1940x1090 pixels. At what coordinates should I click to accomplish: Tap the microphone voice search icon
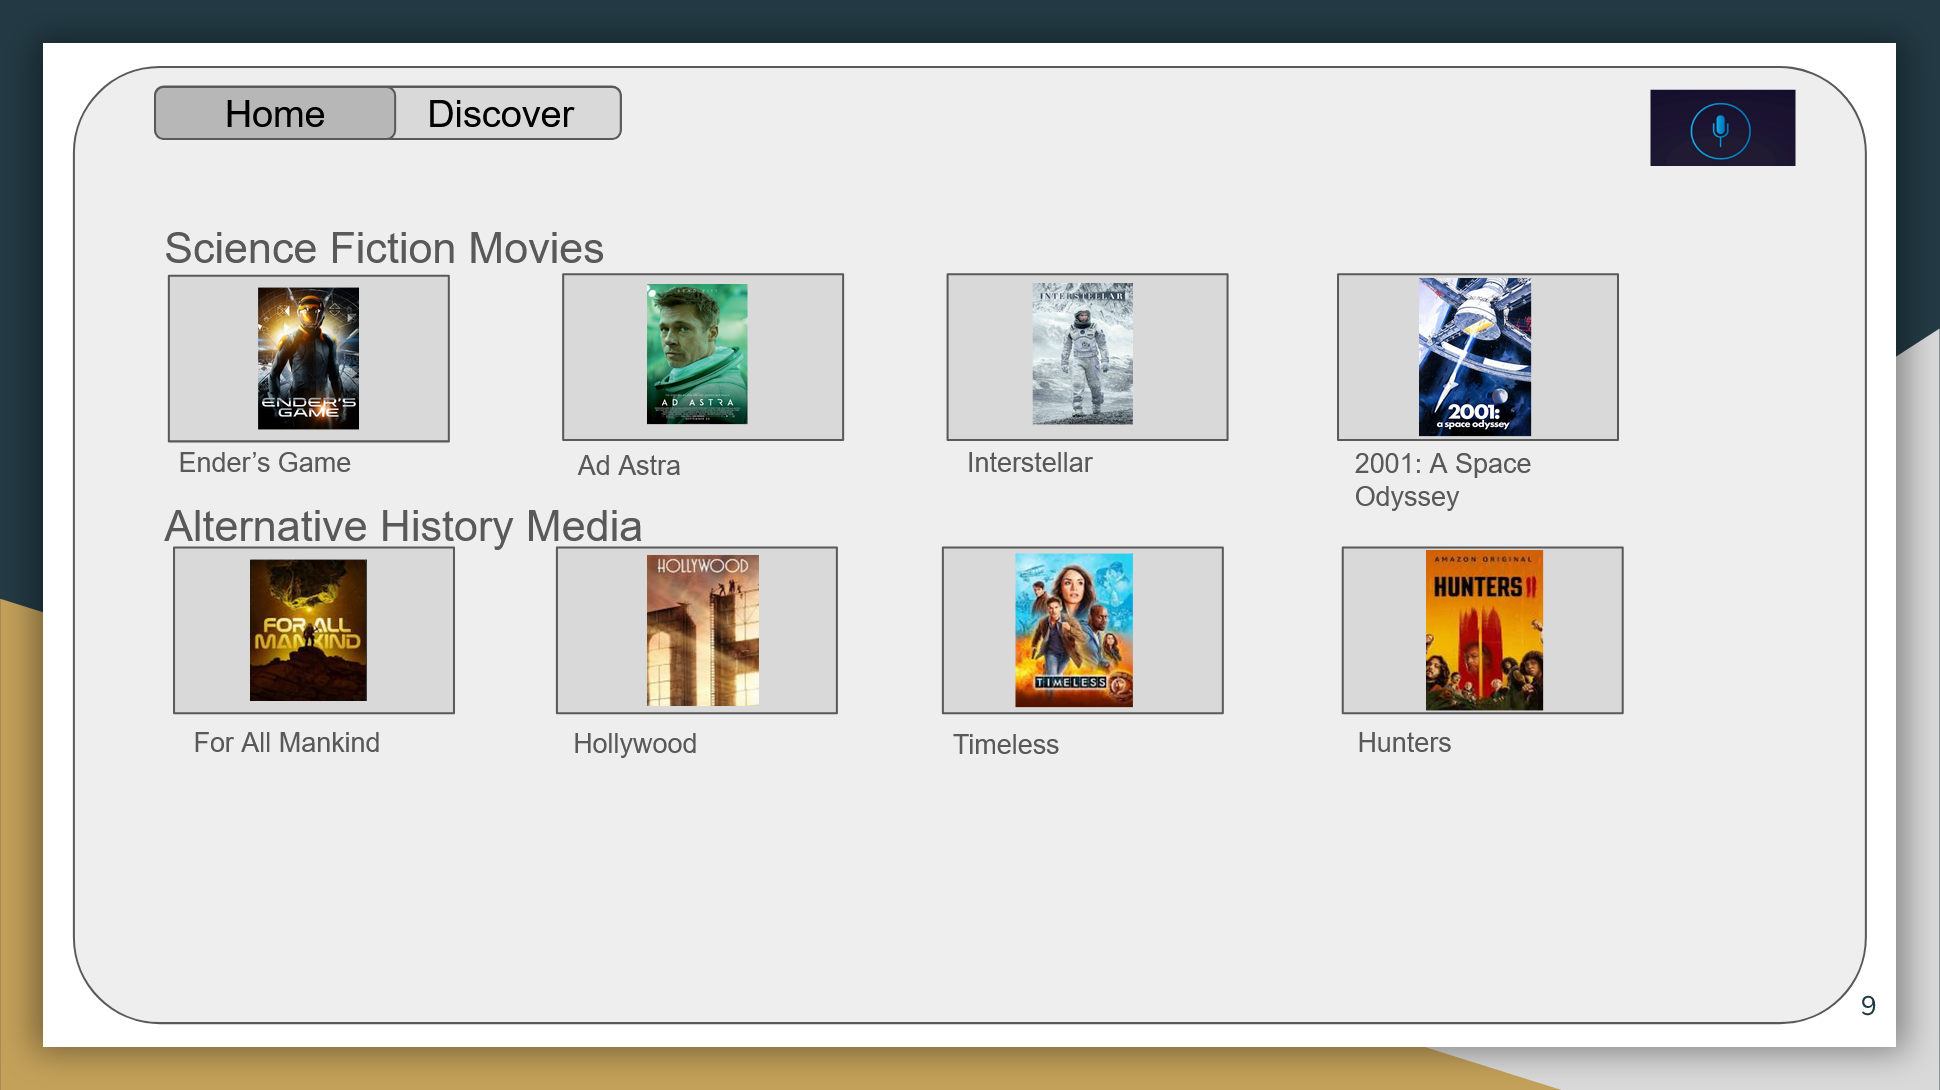(1721, 129)
